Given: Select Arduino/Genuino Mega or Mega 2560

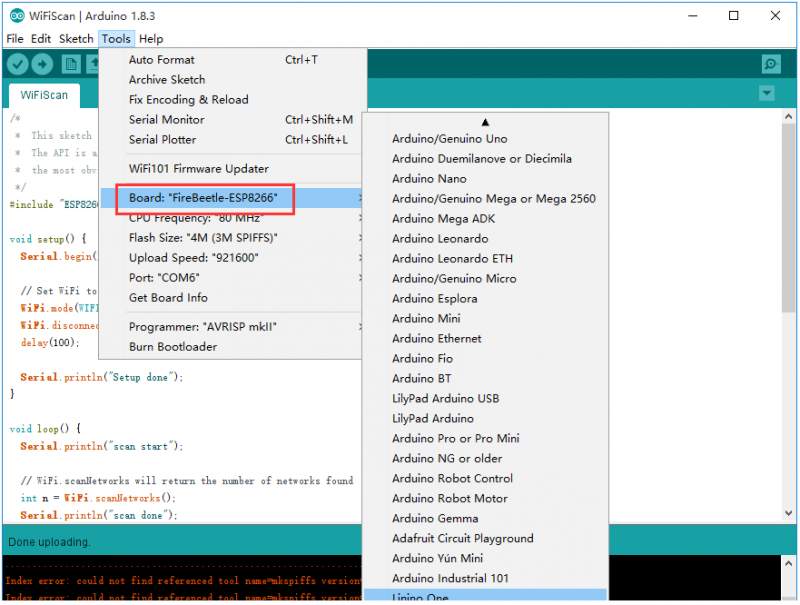Looking at the screenshot, I should [x=485, y=198].
